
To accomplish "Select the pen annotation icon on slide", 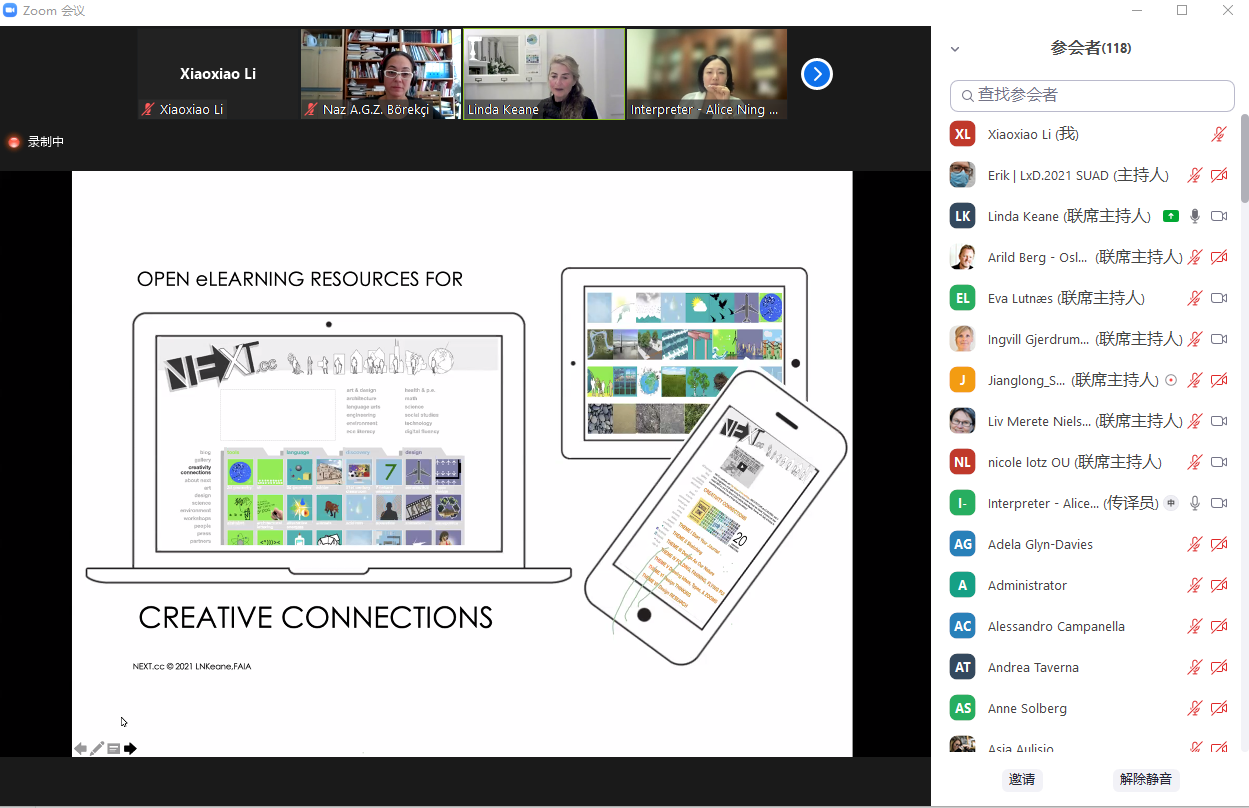I will 97,748.
